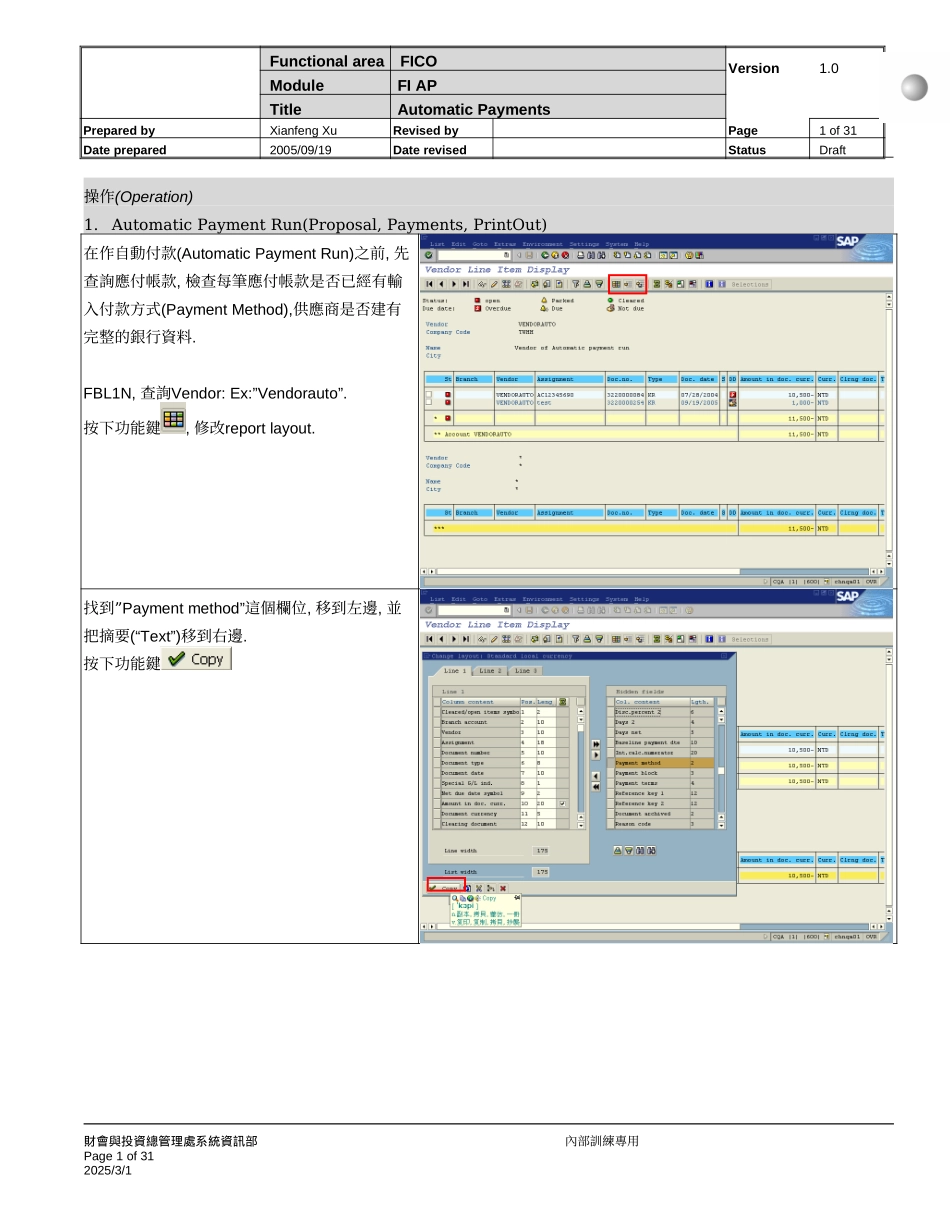
Task: Select the Baseline payment dte hidden field
Action: pos(660,742)
